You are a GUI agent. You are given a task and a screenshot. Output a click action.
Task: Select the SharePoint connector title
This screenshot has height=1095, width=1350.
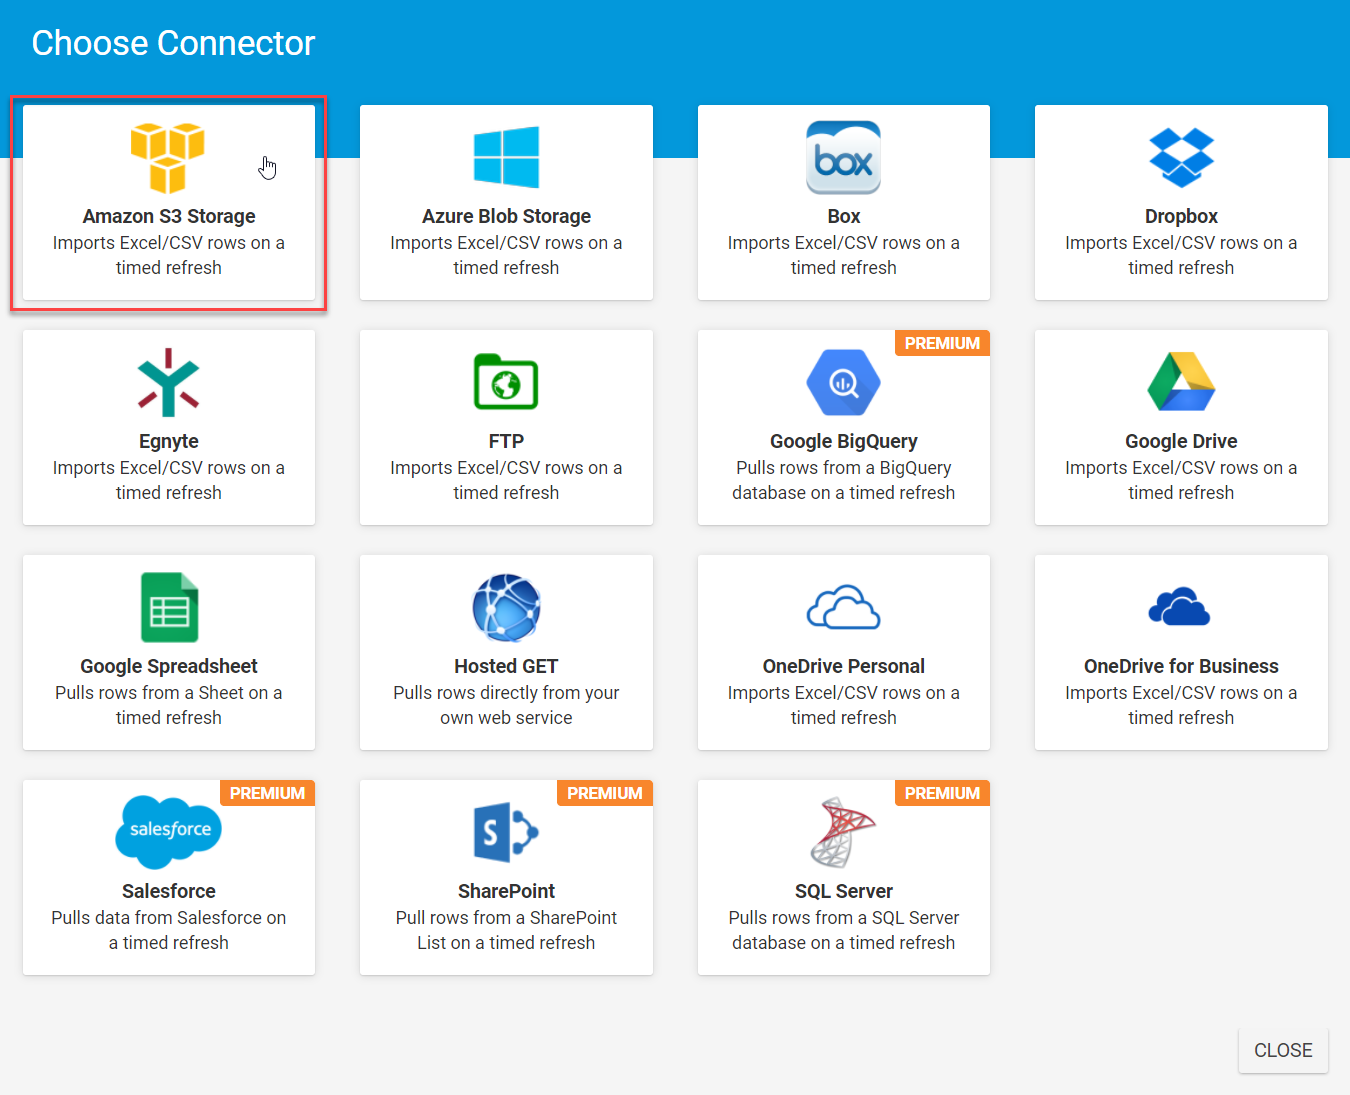(506, 891)
